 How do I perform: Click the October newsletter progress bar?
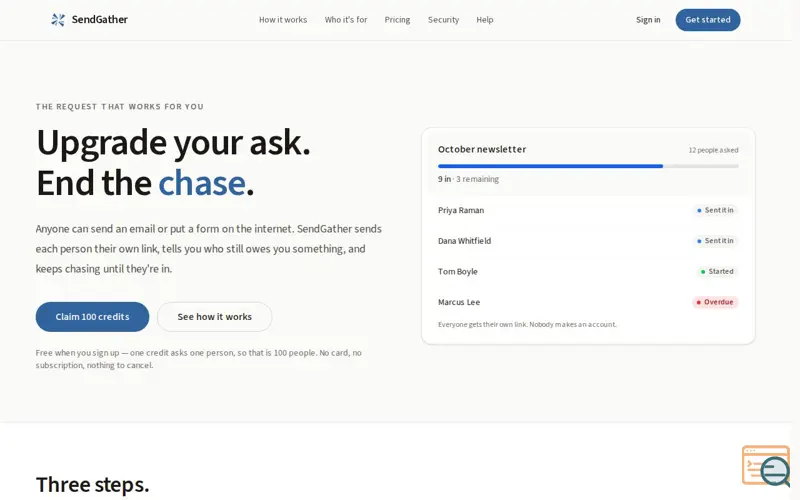coord(588,166)
